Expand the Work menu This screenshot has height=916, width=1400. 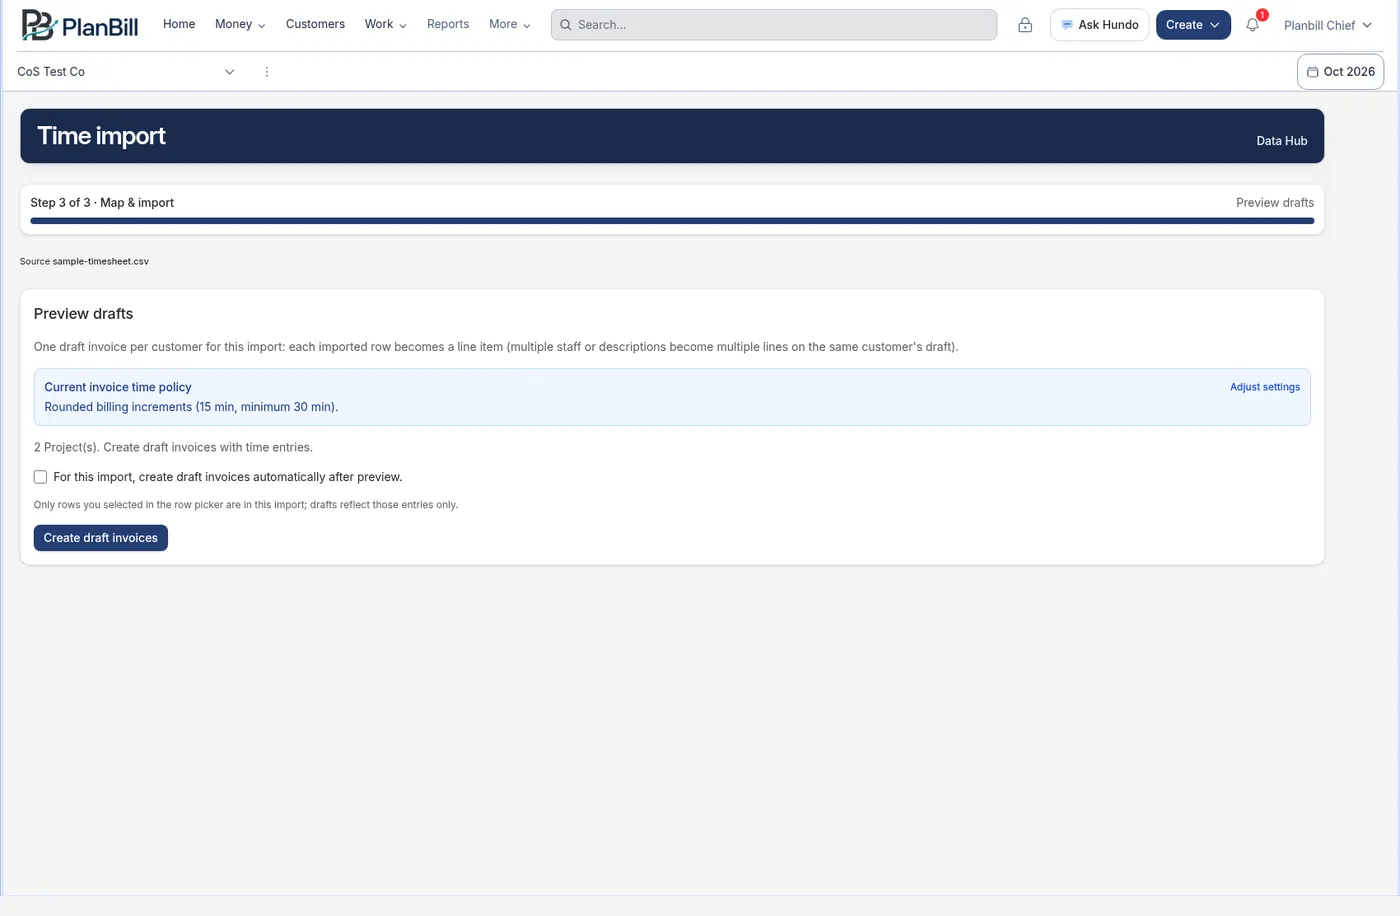pyautogui.click(x=385, y=24)
